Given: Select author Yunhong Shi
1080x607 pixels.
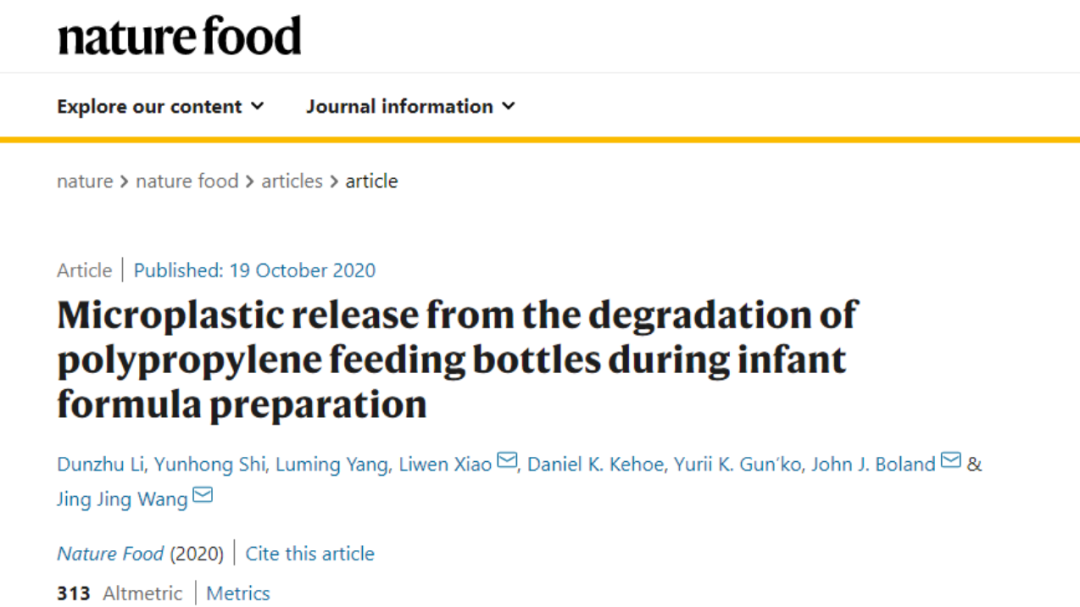Looking at the screenshot, I should [209, 464].
